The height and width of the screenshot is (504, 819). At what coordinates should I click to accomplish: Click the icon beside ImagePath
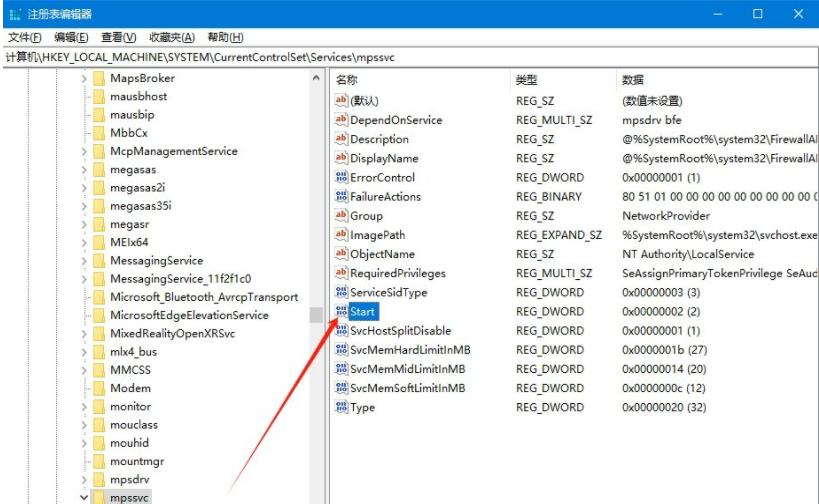point(341,235)
